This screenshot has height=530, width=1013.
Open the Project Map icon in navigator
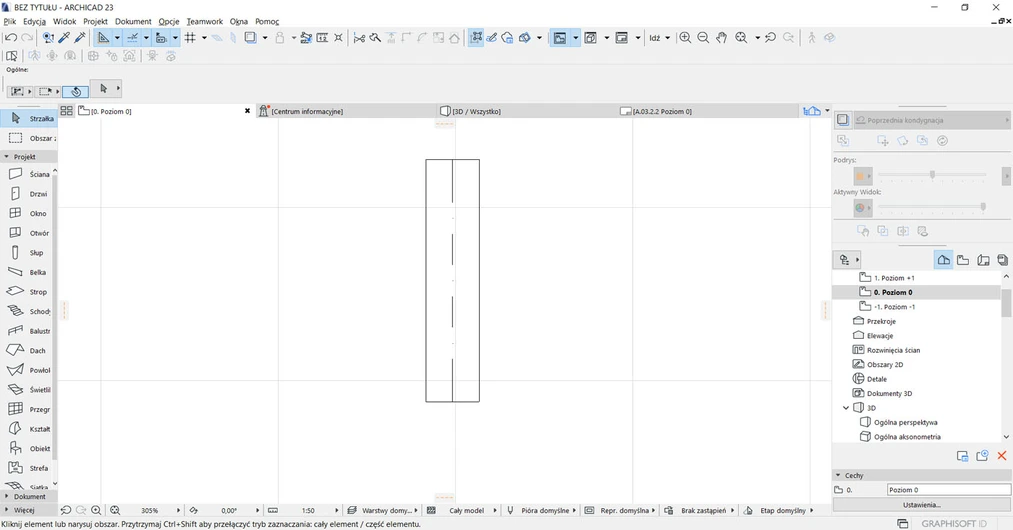point(943,260)
